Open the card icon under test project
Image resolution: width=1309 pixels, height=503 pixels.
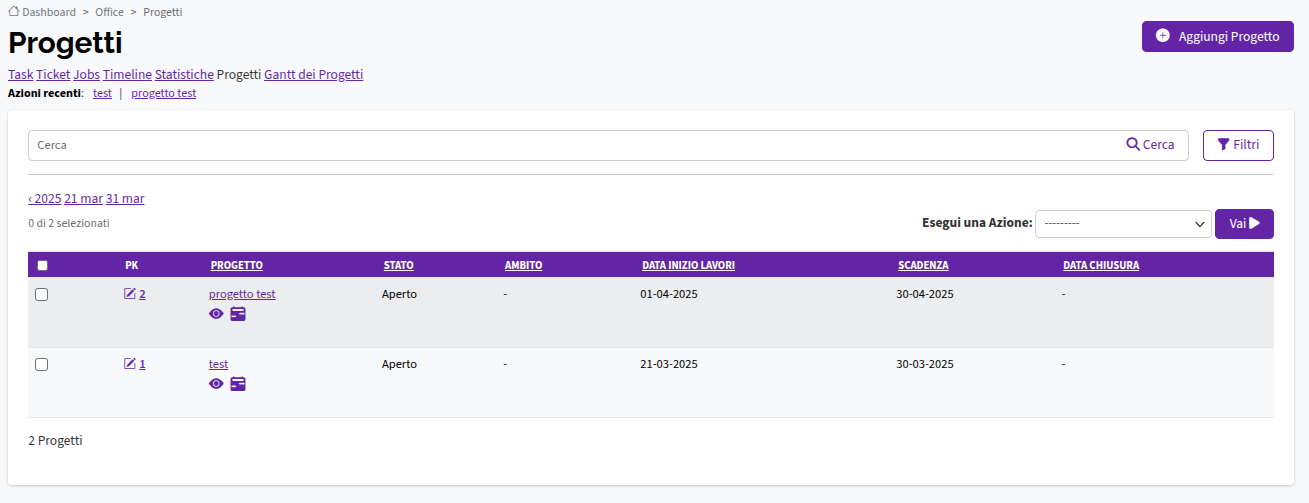pos(238,384)
